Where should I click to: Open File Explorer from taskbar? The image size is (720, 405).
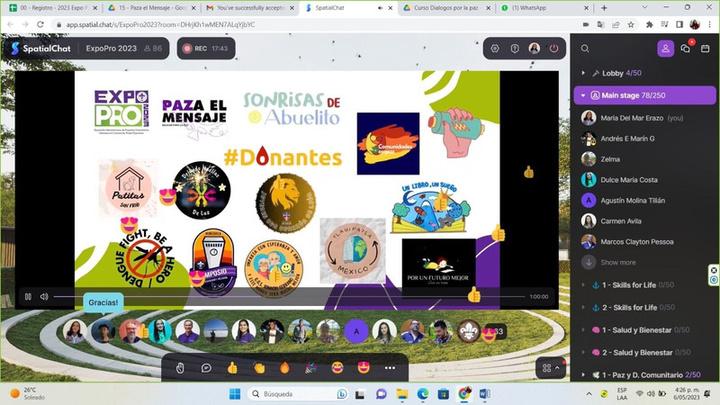coord(402,394)
